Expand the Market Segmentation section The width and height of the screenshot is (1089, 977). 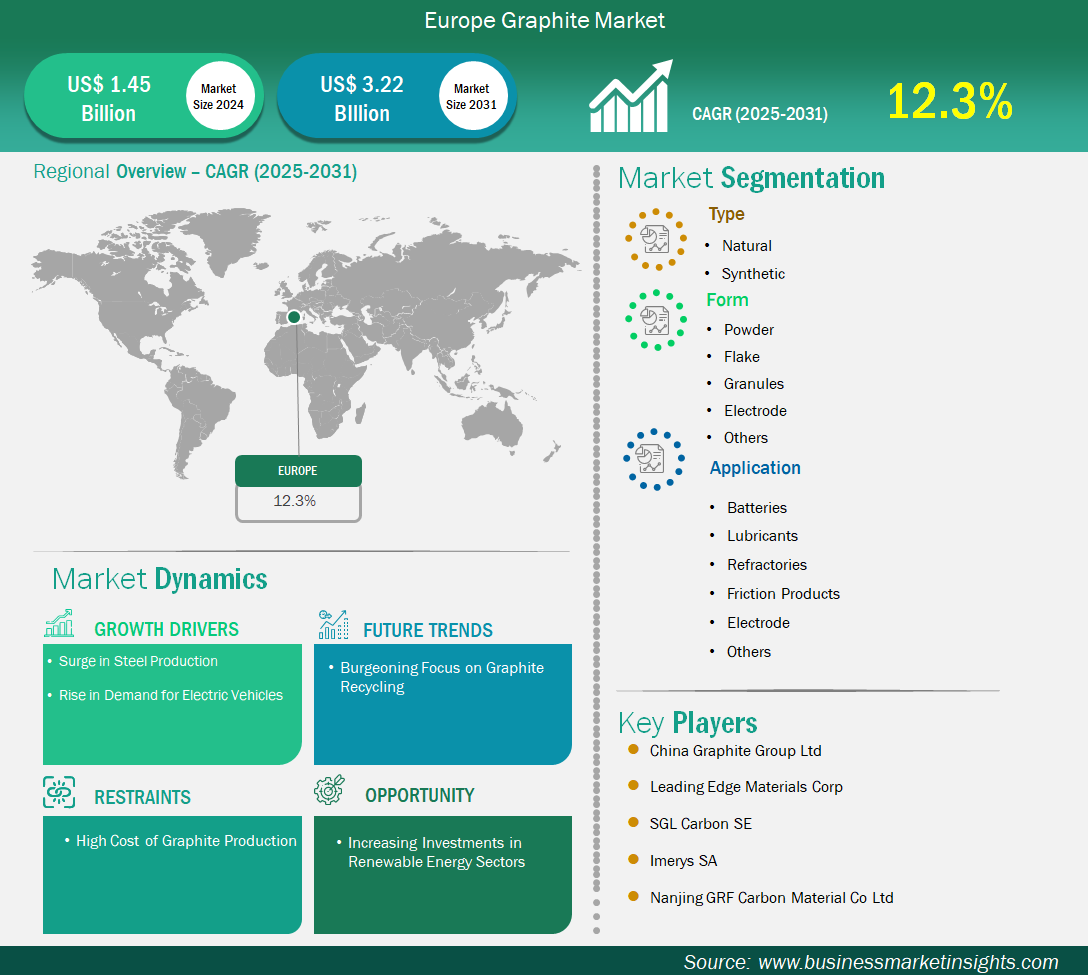tap(751, 178)
